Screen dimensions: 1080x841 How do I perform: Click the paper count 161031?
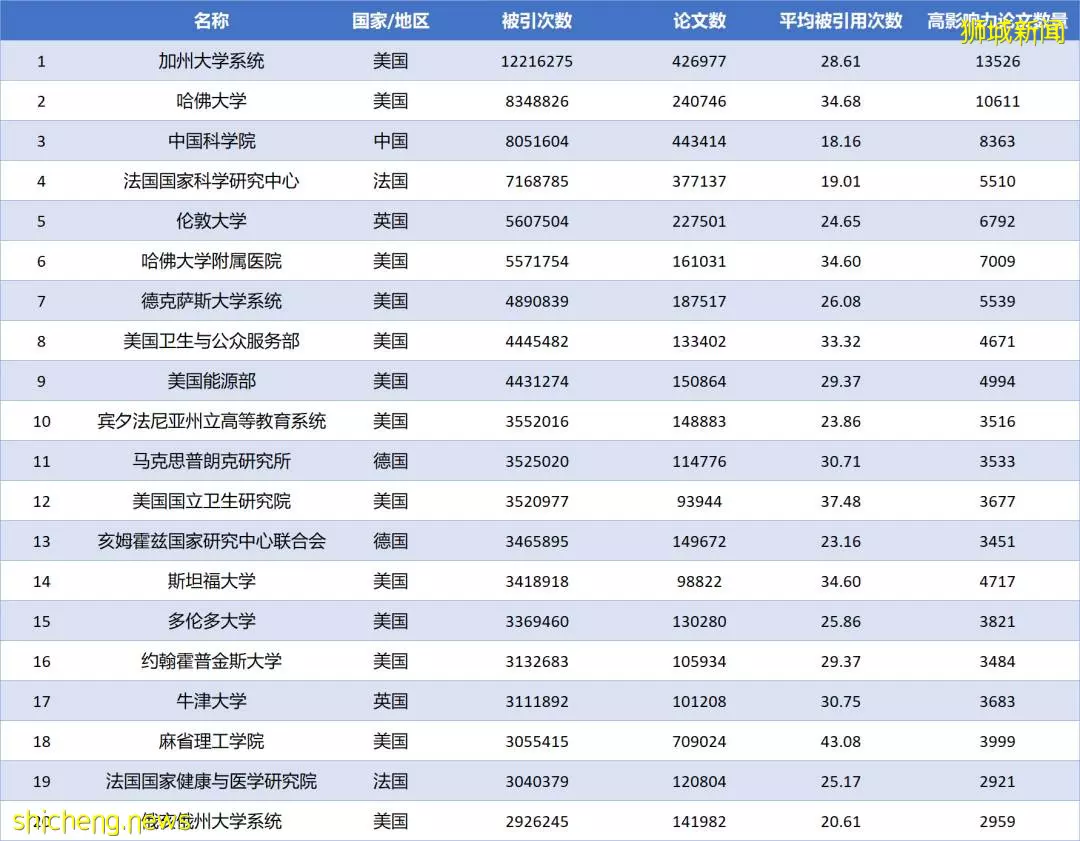pyautogui.click(x=699, y=261)
